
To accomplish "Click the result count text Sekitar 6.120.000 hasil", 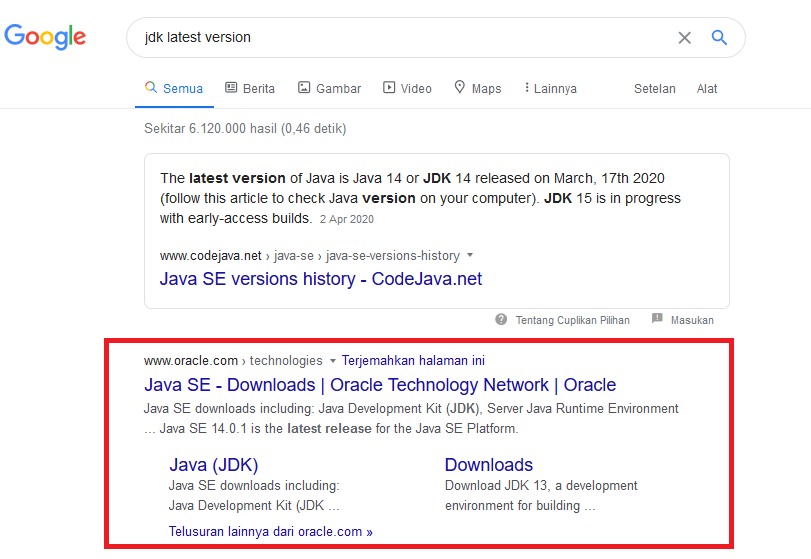I will click(245, 128).
